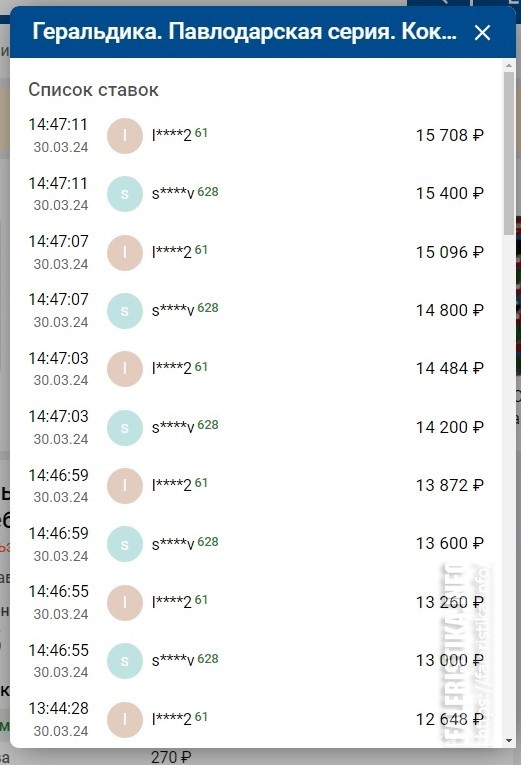
Task: Click avatar of 14 484 ₽ bidder
Action: tap(125, 369)
